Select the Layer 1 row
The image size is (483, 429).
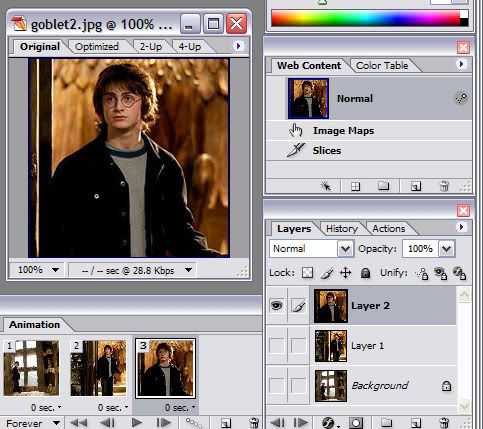click(361, 345)
